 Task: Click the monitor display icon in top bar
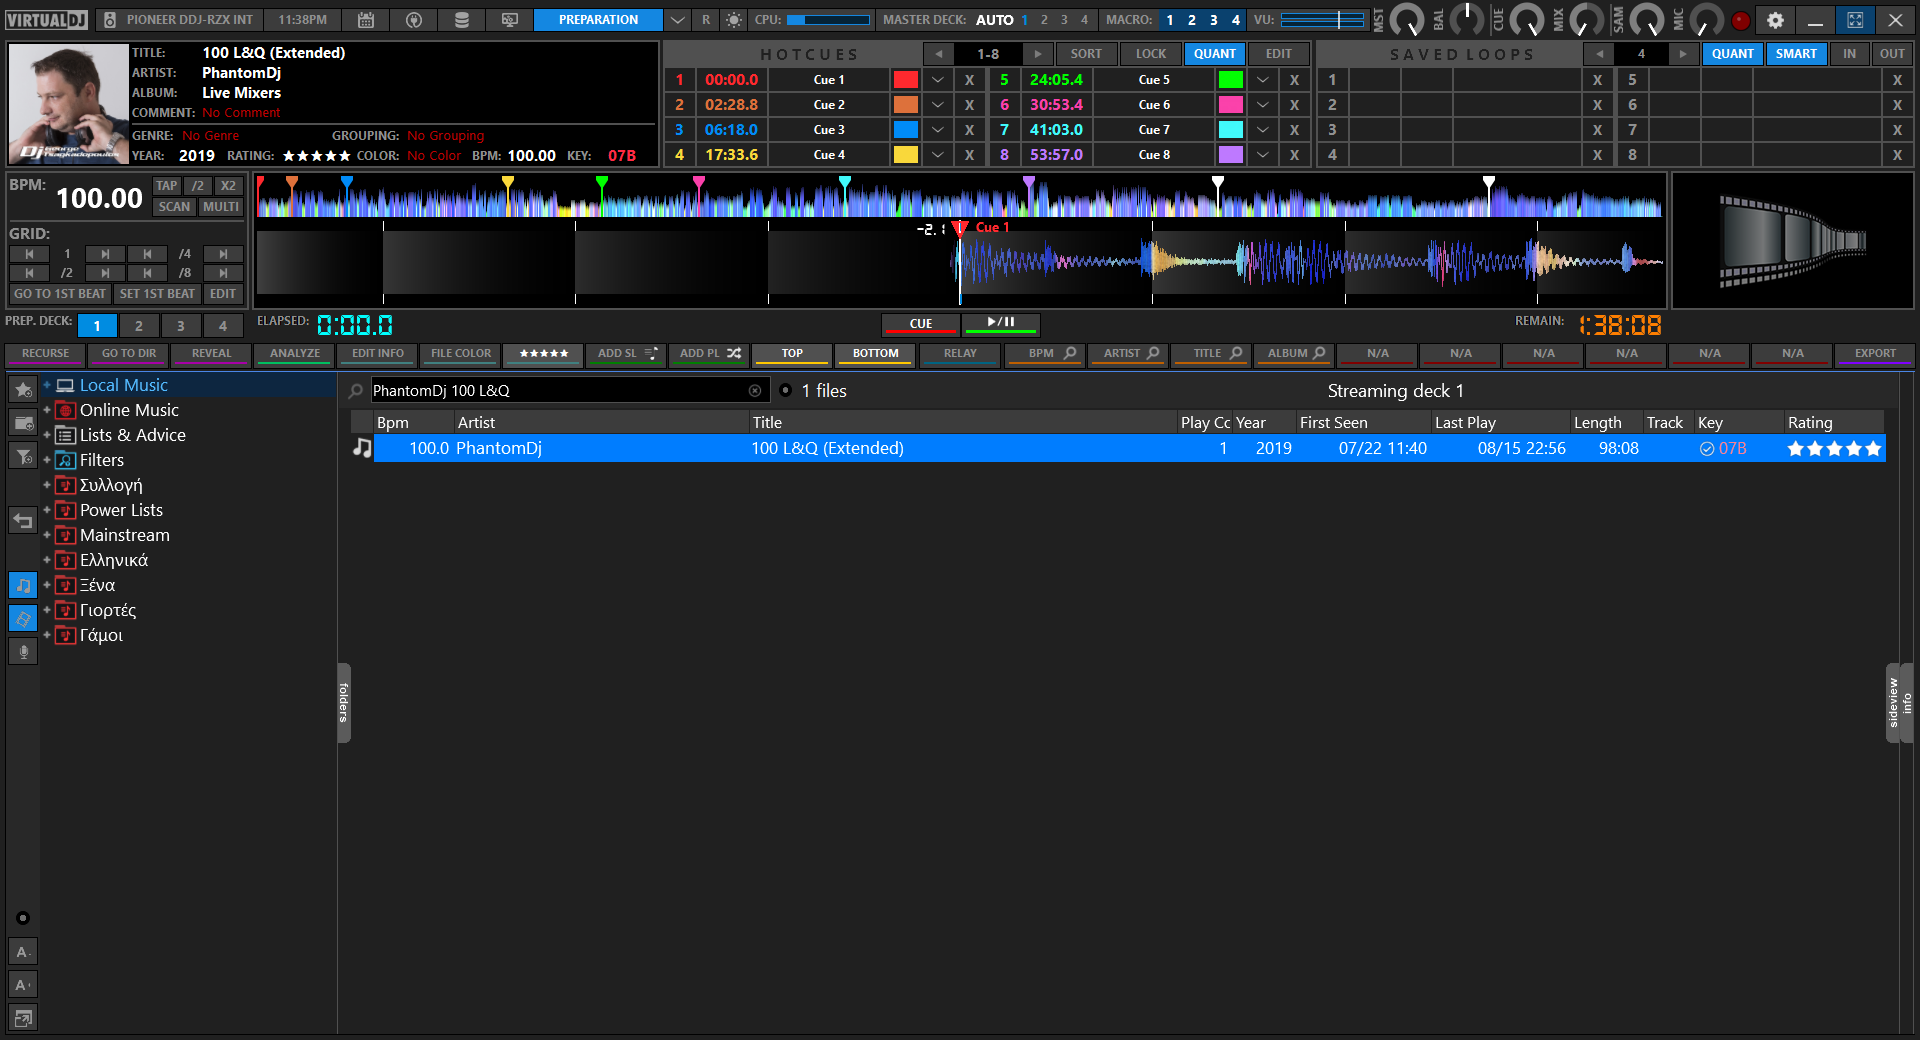510,20
